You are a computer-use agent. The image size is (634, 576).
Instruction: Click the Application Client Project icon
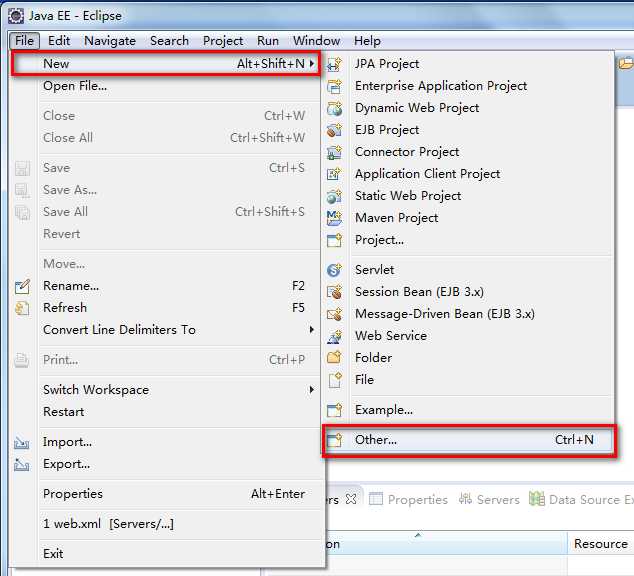[334, 174]
